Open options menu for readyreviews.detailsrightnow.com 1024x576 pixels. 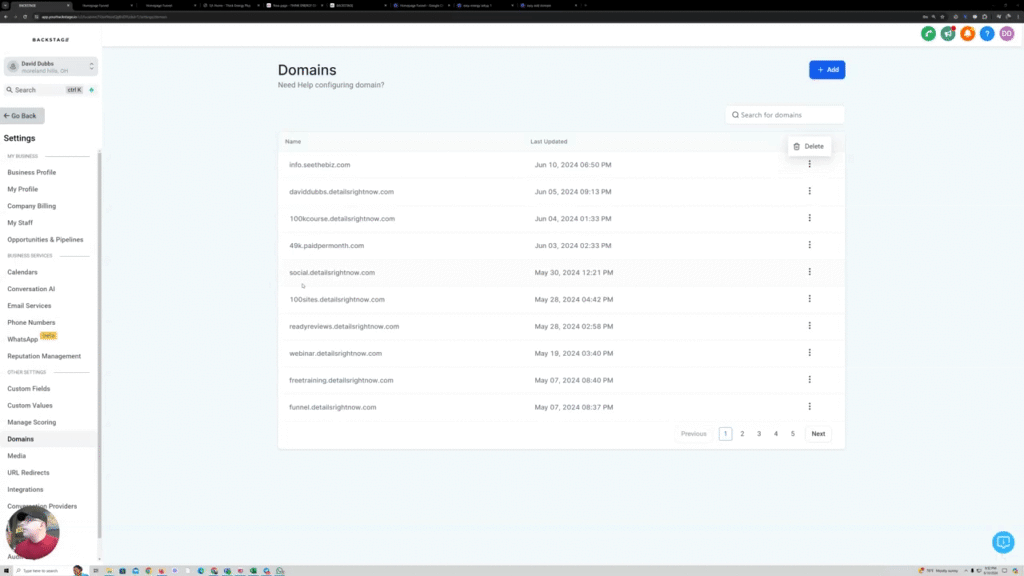point(809,326)
